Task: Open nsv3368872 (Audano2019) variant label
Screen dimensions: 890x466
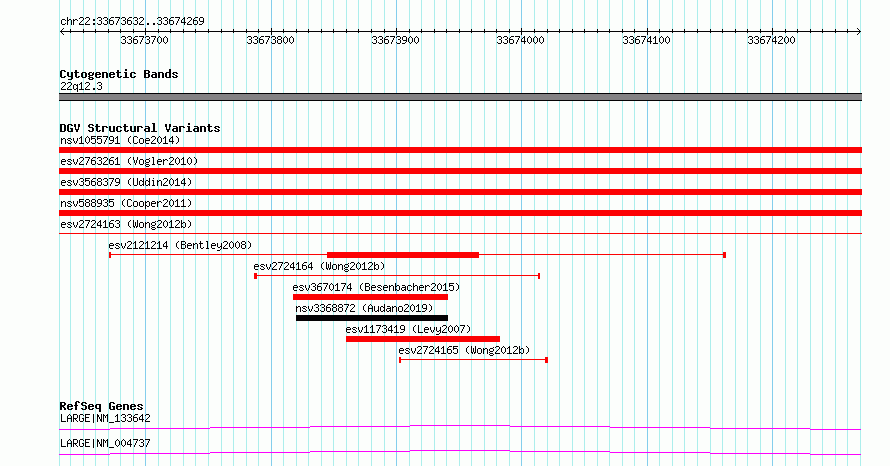Action: coord(364,308)
